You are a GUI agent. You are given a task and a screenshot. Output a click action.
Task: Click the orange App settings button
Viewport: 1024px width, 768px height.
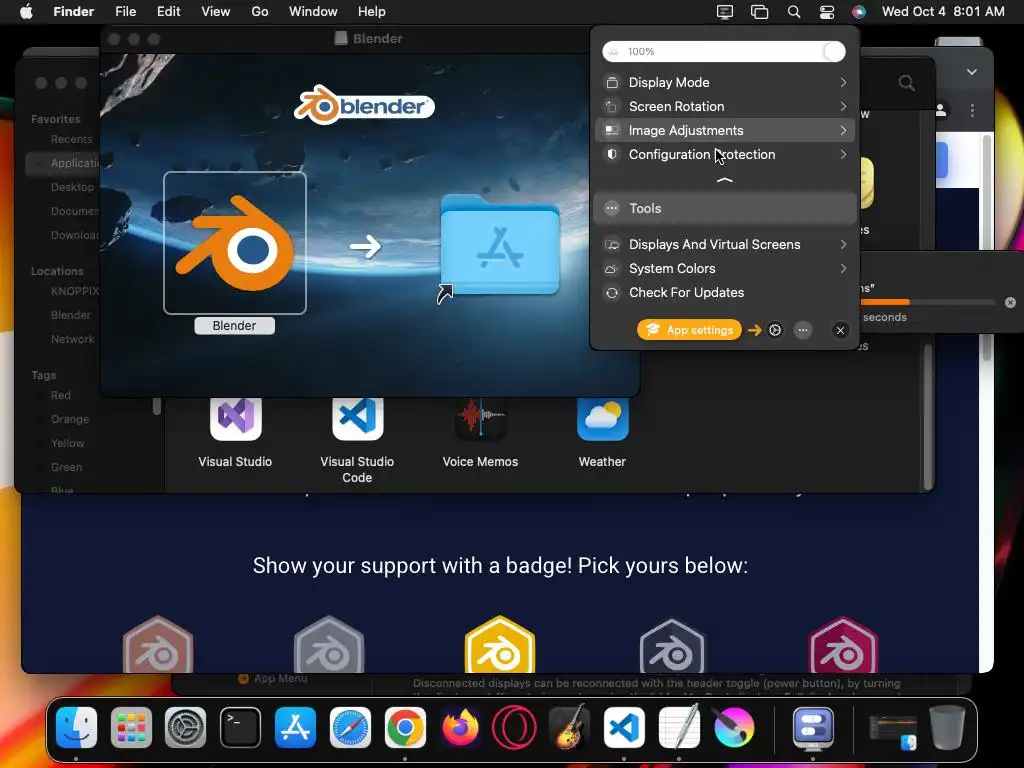click(x=690, y=330)
